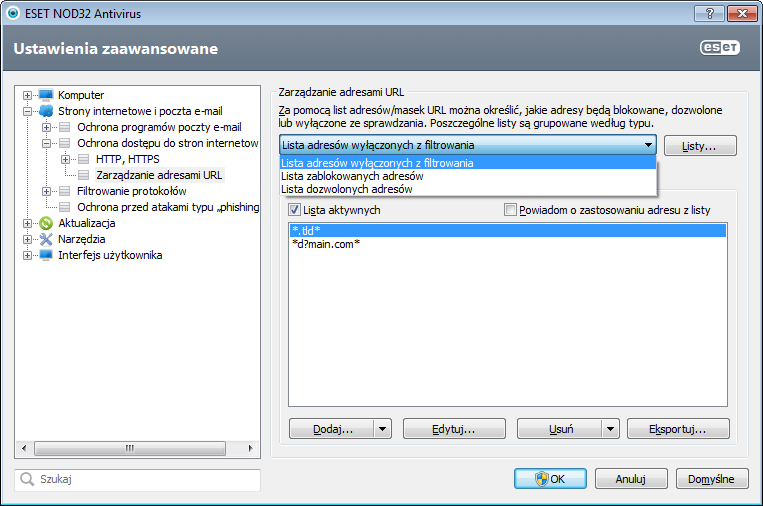This screenshot has width=763, height=506.
Task: Select Interfejs użytkownika tree item
Action: click(110, 255)
